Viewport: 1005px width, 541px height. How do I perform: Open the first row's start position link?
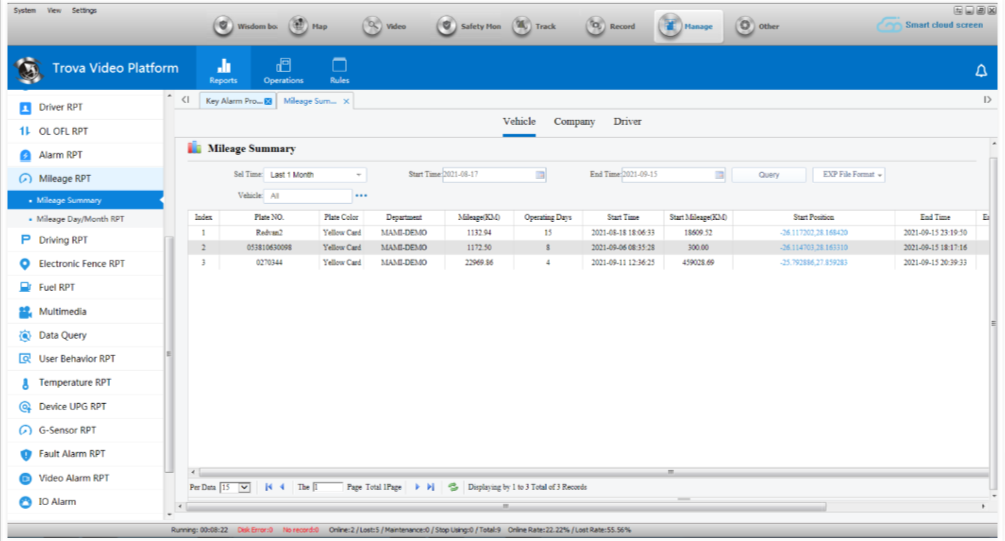point(813,231)
